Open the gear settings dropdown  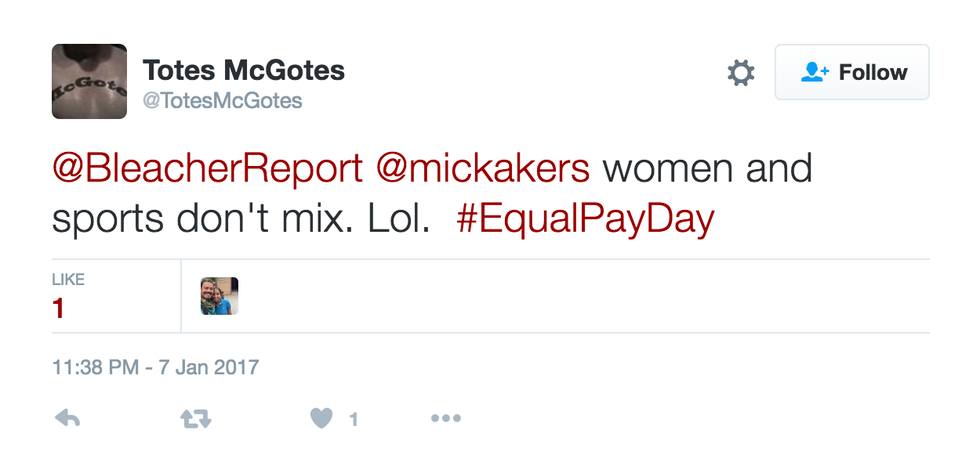tap(740, 73)
